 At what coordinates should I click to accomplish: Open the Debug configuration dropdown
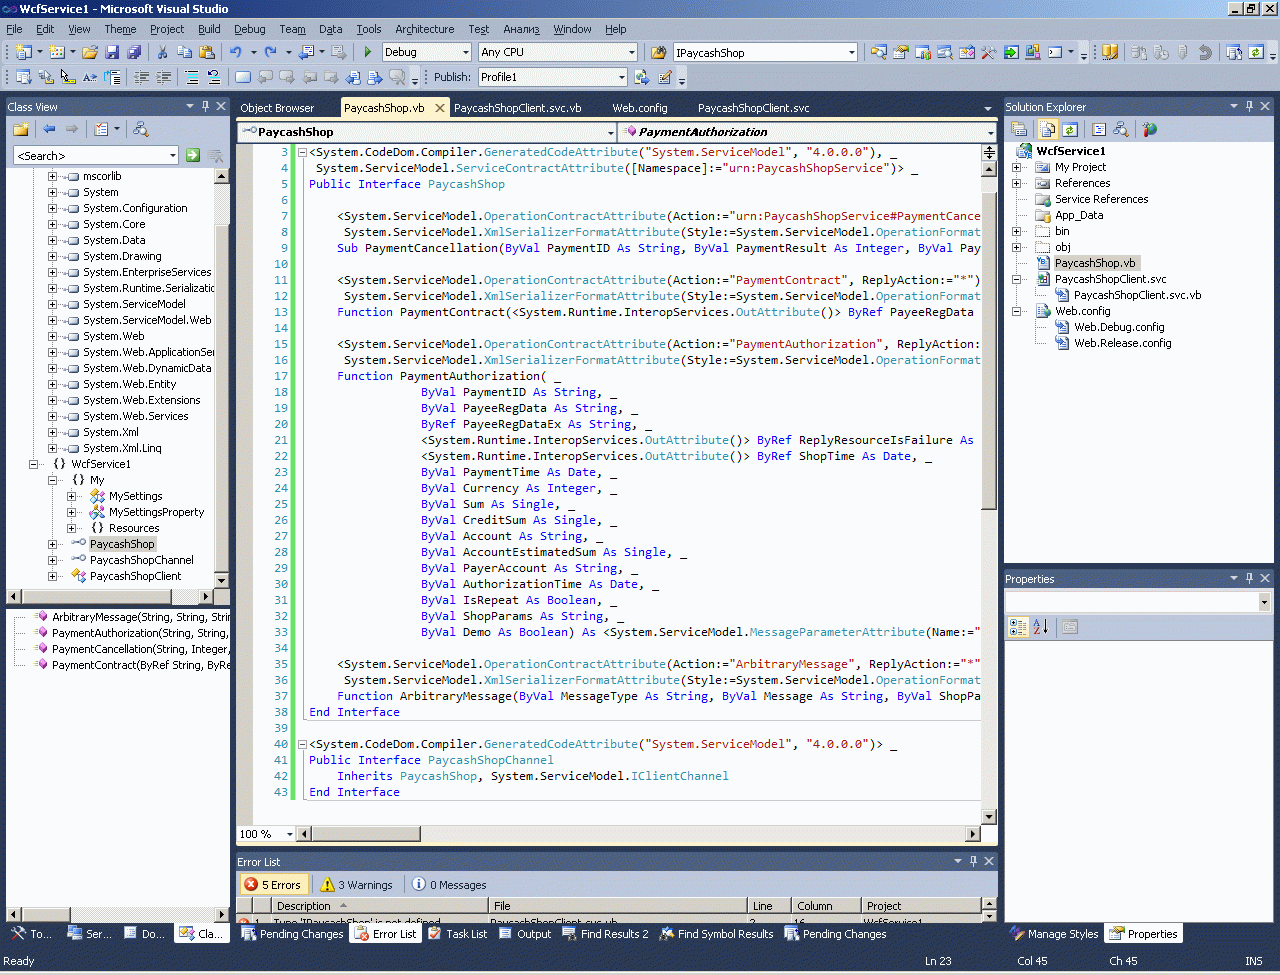tap(466, 52)
